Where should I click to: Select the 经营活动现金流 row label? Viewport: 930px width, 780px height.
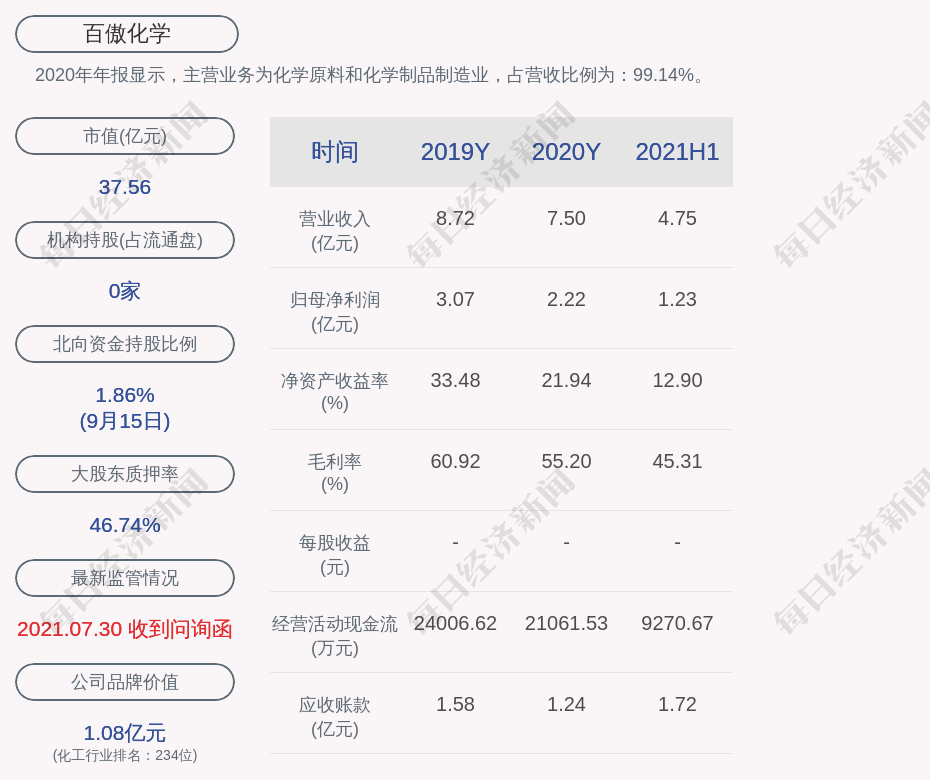335,635
